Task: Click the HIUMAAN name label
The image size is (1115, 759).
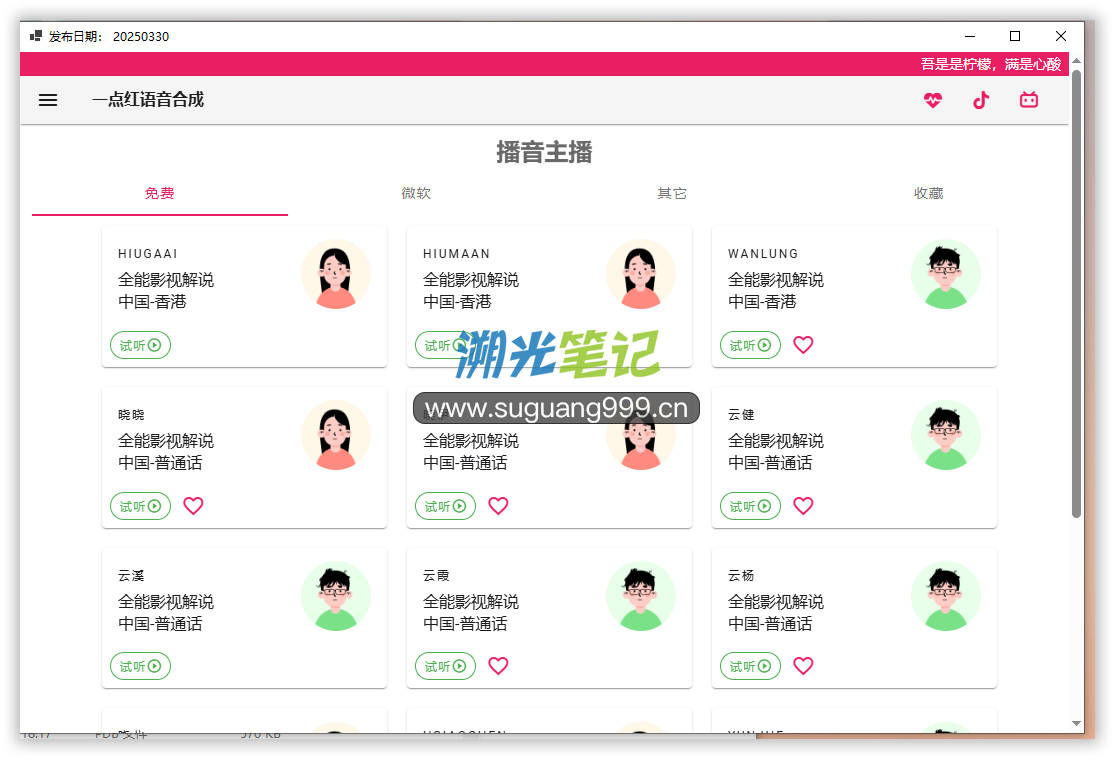Action: pos(457,254)
